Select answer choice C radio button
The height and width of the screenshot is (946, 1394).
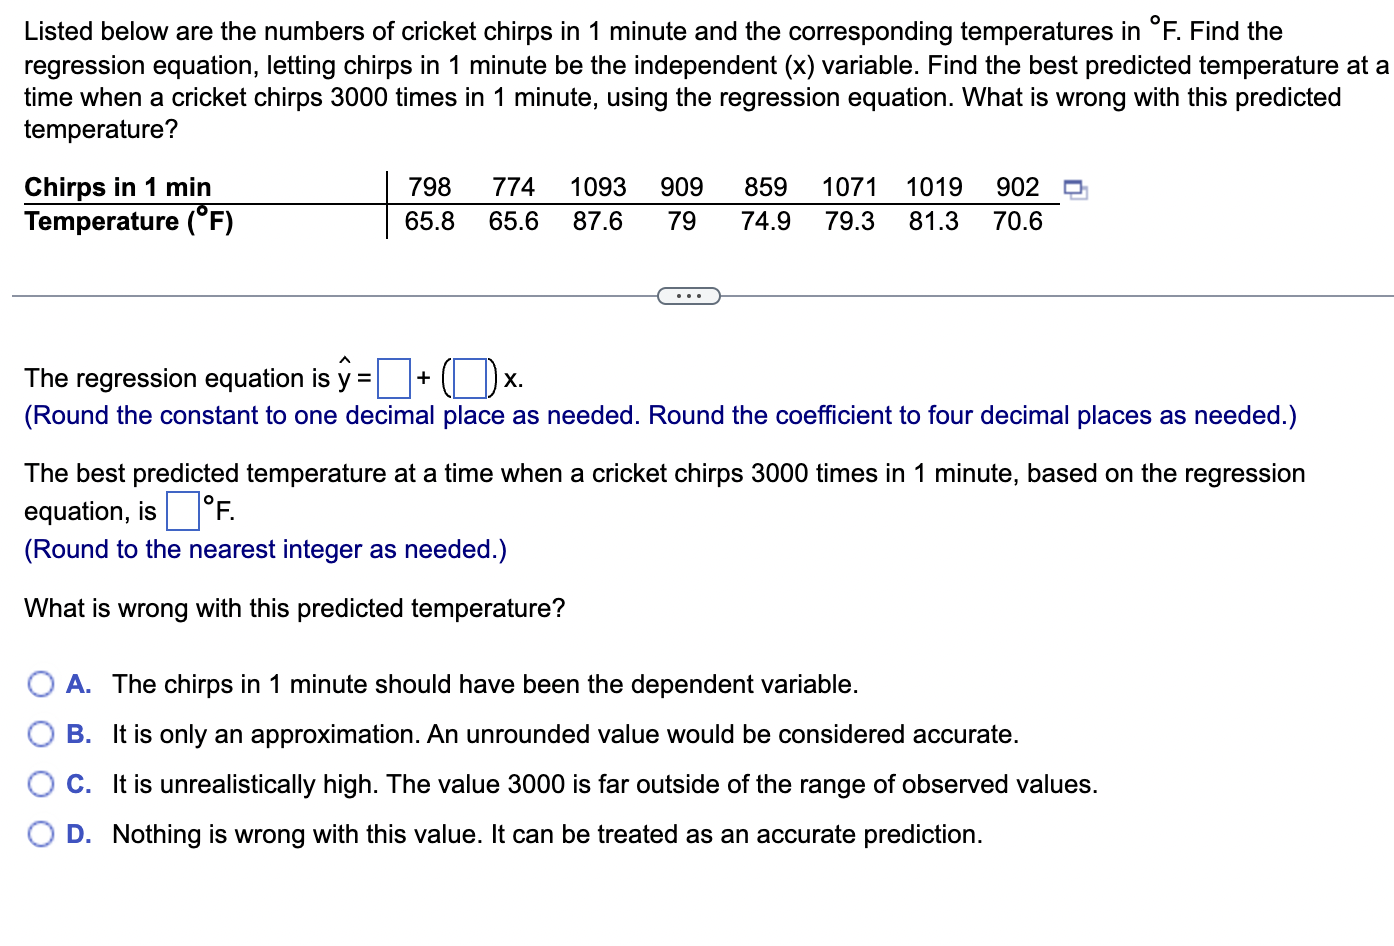[41, 784]
